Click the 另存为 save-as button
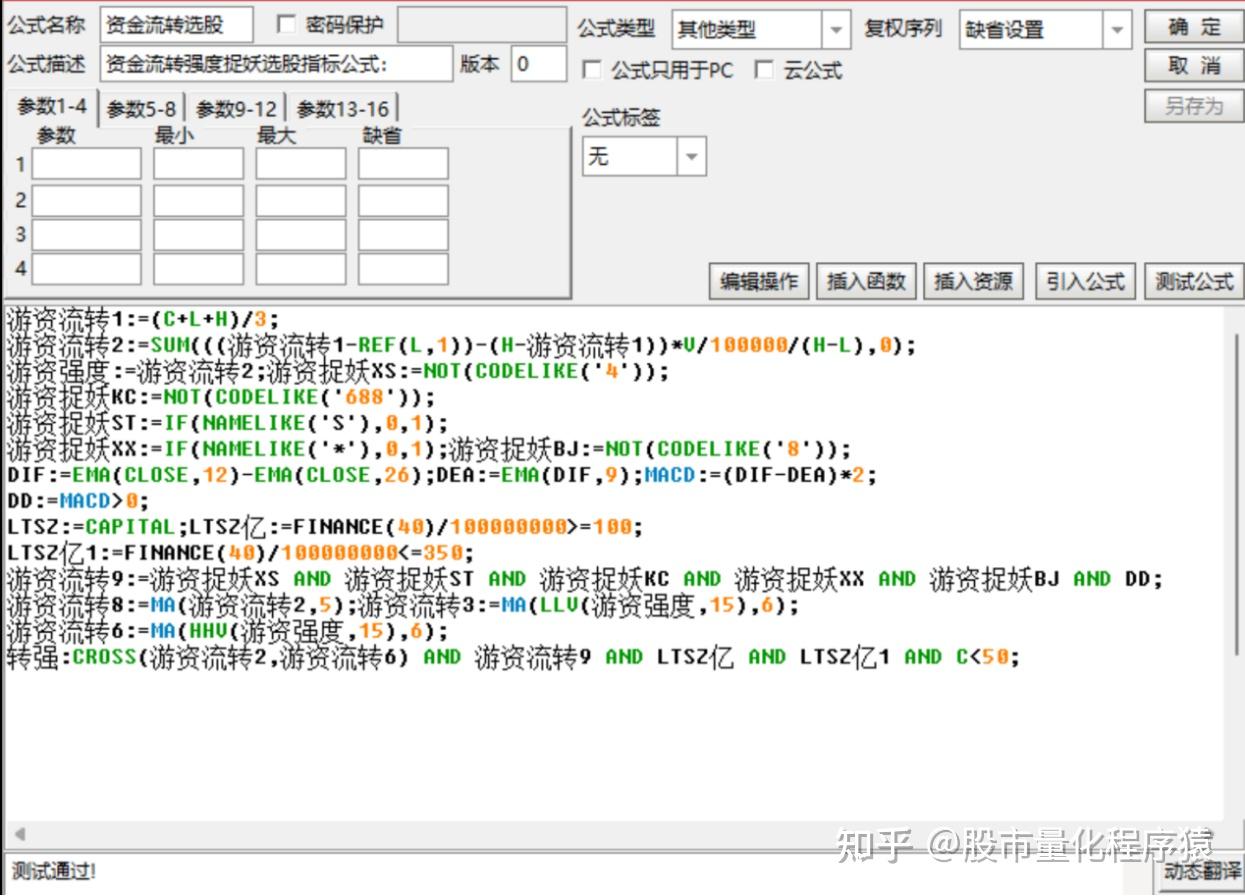Viewport: 1245px width, 896px height. tap(1193, 105)
